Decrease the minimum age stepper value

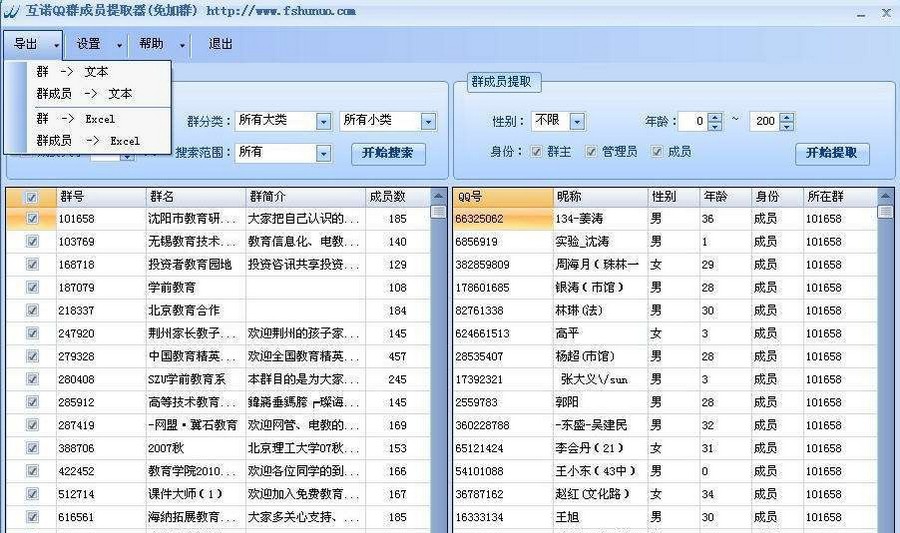click(x=715, y=126)
